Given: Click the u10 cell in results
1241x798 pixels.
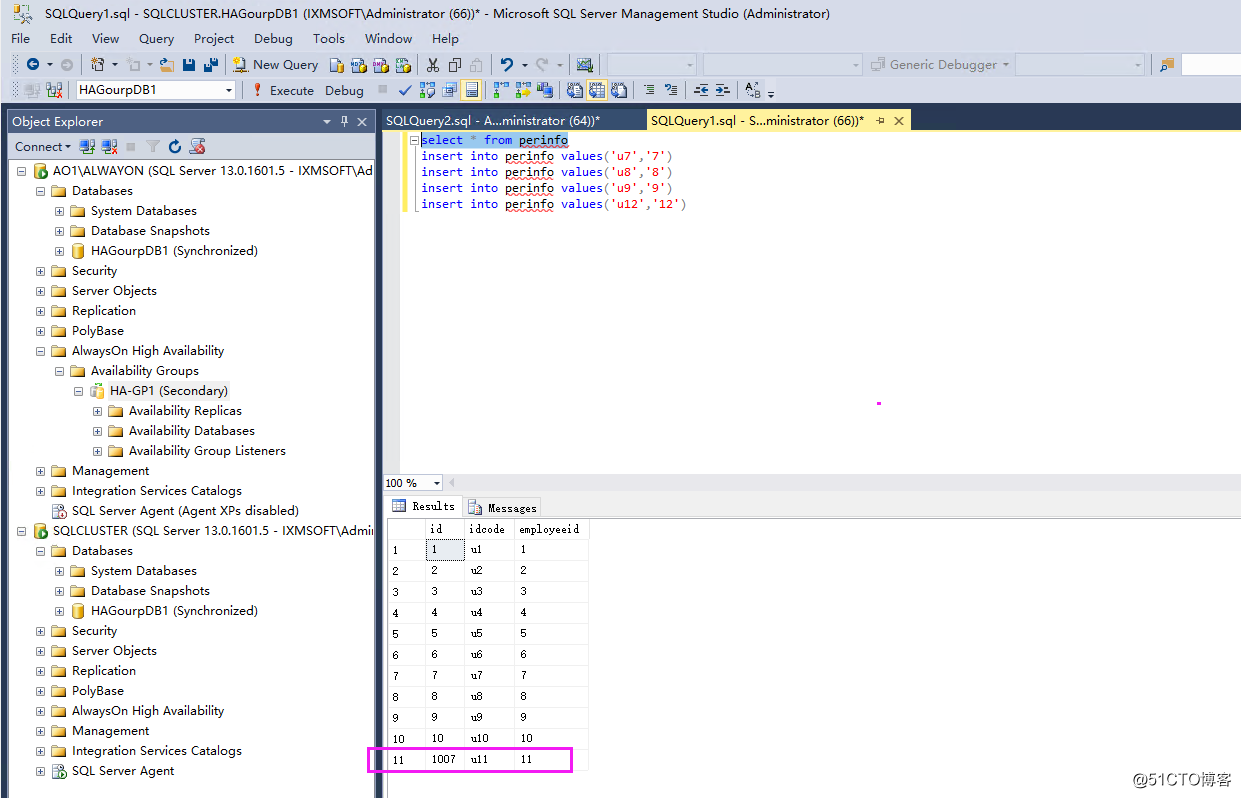Looking at the screenshot, I should 489,738.
